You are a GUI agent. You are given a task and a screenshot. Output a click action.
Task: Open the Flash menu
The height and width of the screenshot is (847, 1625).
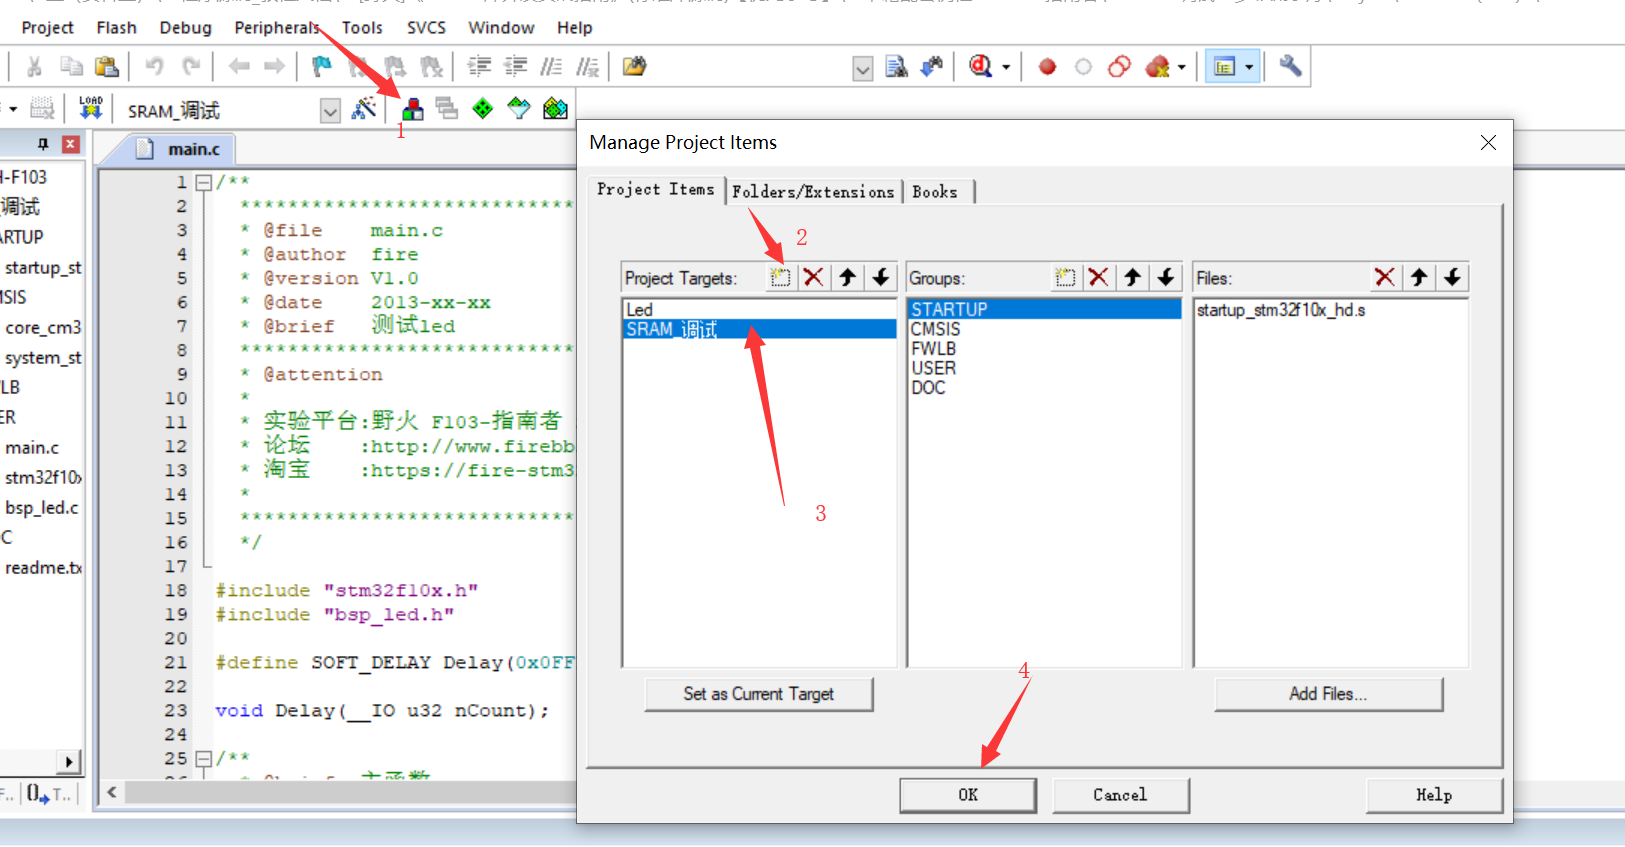[116, 28]
